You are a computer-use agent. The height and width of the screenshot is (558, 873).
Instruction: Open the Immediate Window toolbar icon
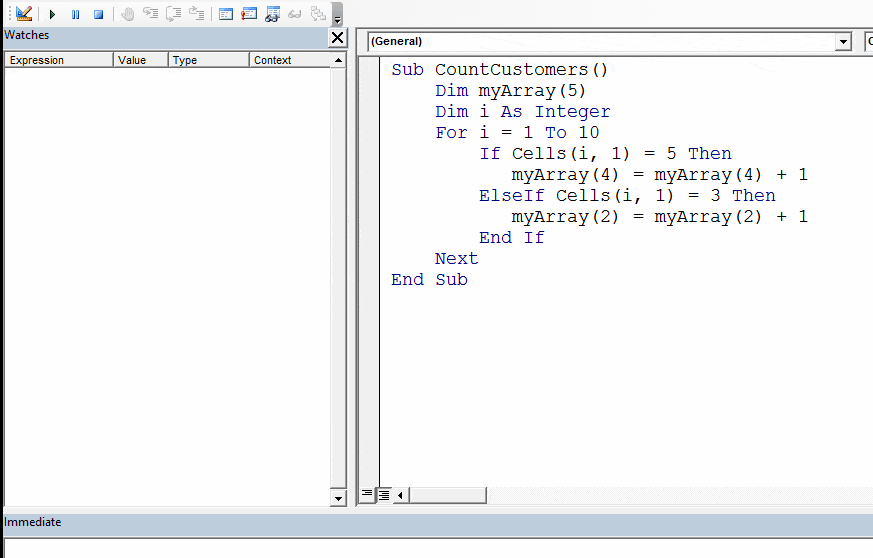coord(249,14)
